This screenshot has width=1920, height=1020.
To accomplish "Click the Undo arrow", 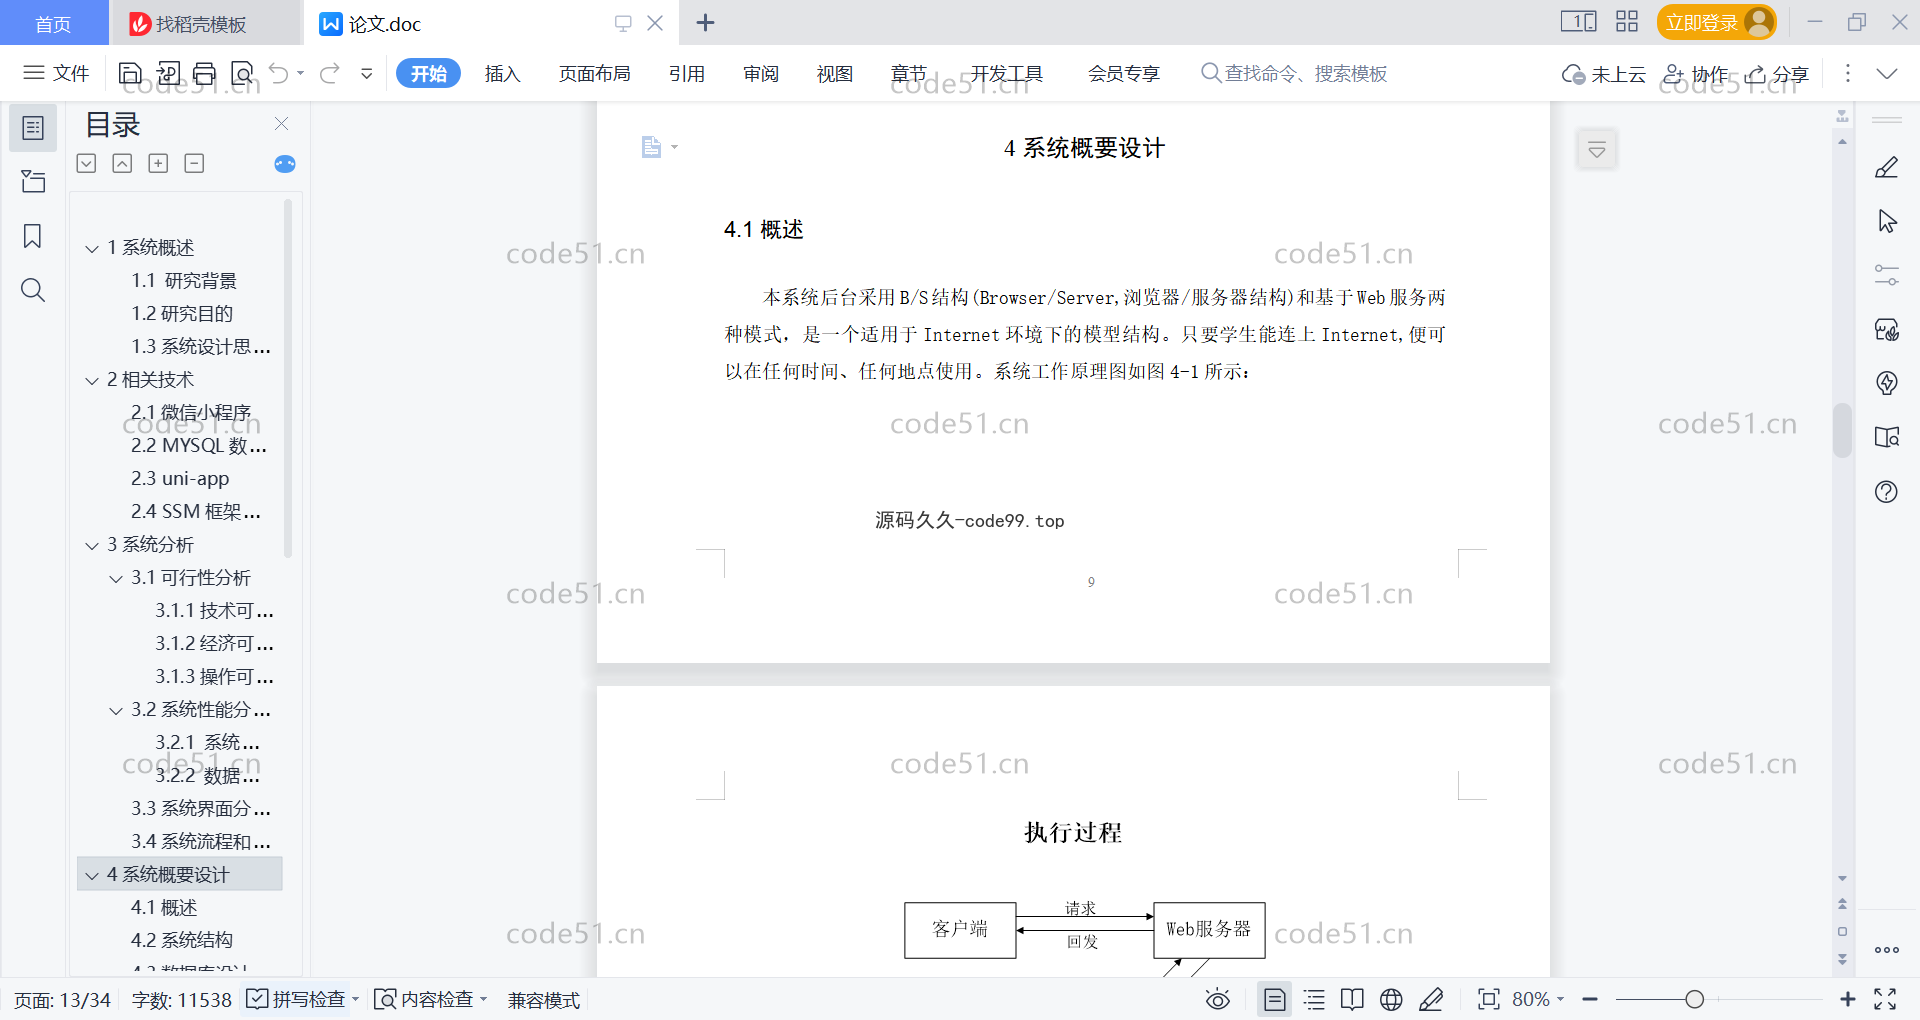I will (279, 73).
